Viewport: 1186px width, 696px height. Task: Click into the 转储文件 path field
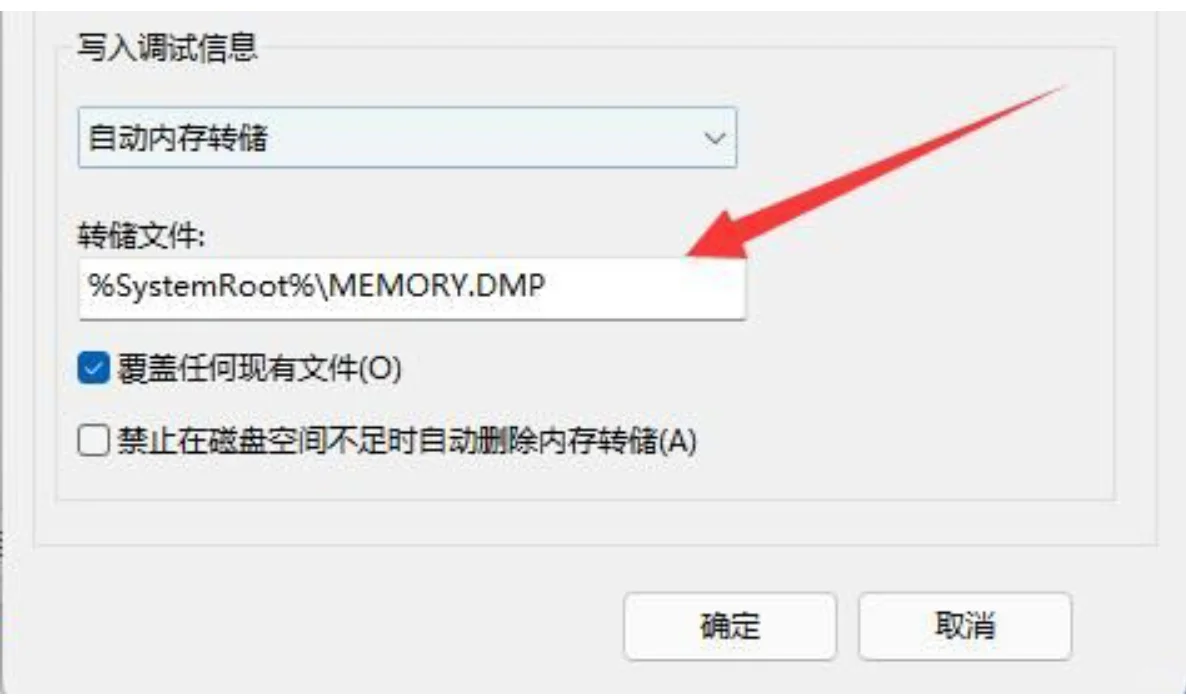(x=411, y=288)
